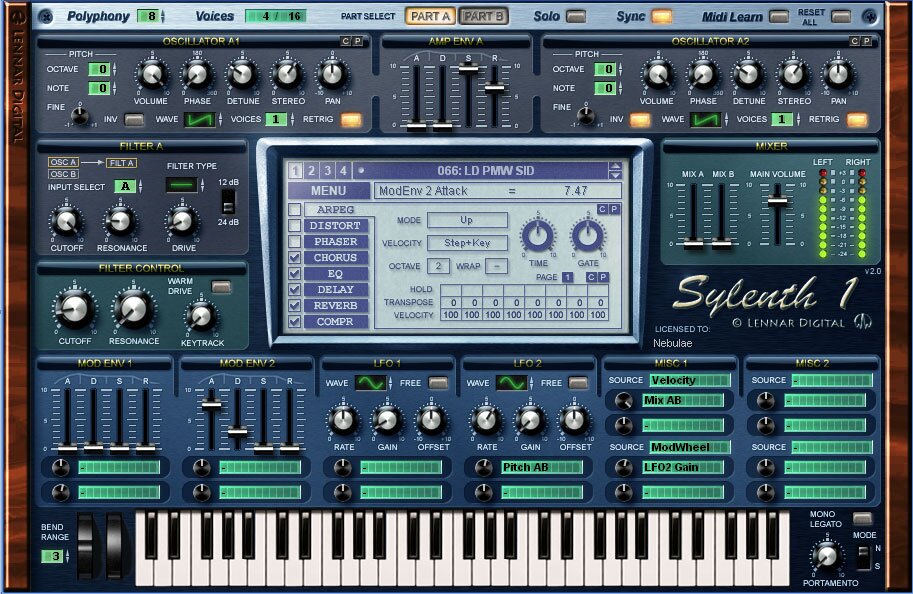Open Oscillator A2 Wave selector

coord(706,120)
